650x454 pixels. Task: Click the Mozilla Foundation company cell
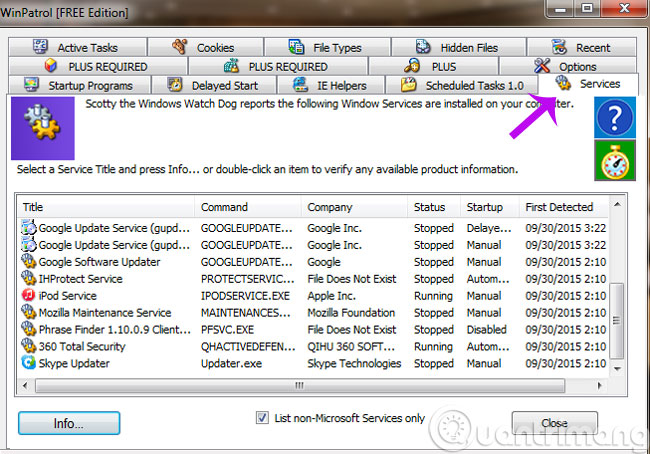click(351, 312)
